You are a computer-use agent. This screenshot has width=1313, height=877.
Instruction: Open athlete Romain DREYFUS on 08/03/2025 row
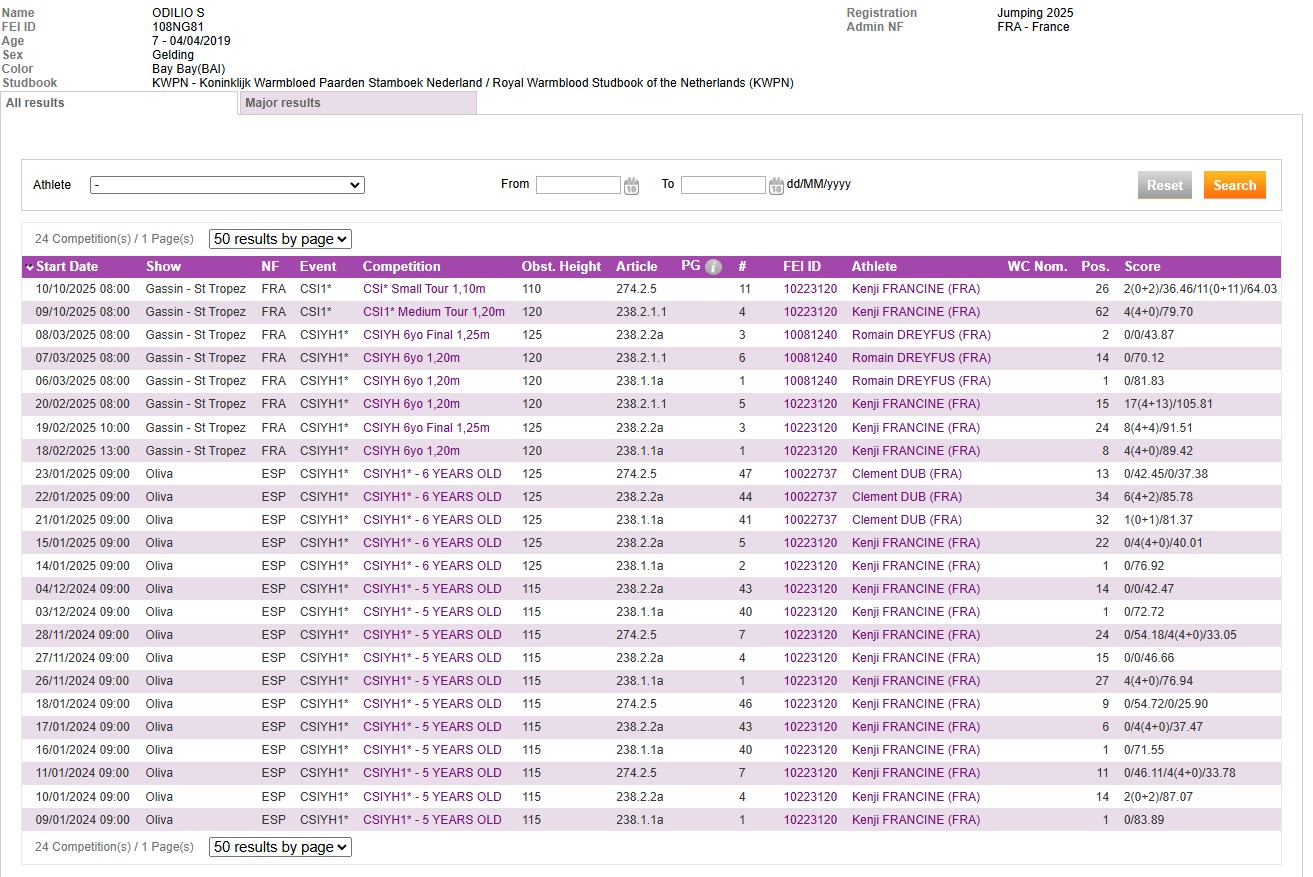[x=921, y=335]
